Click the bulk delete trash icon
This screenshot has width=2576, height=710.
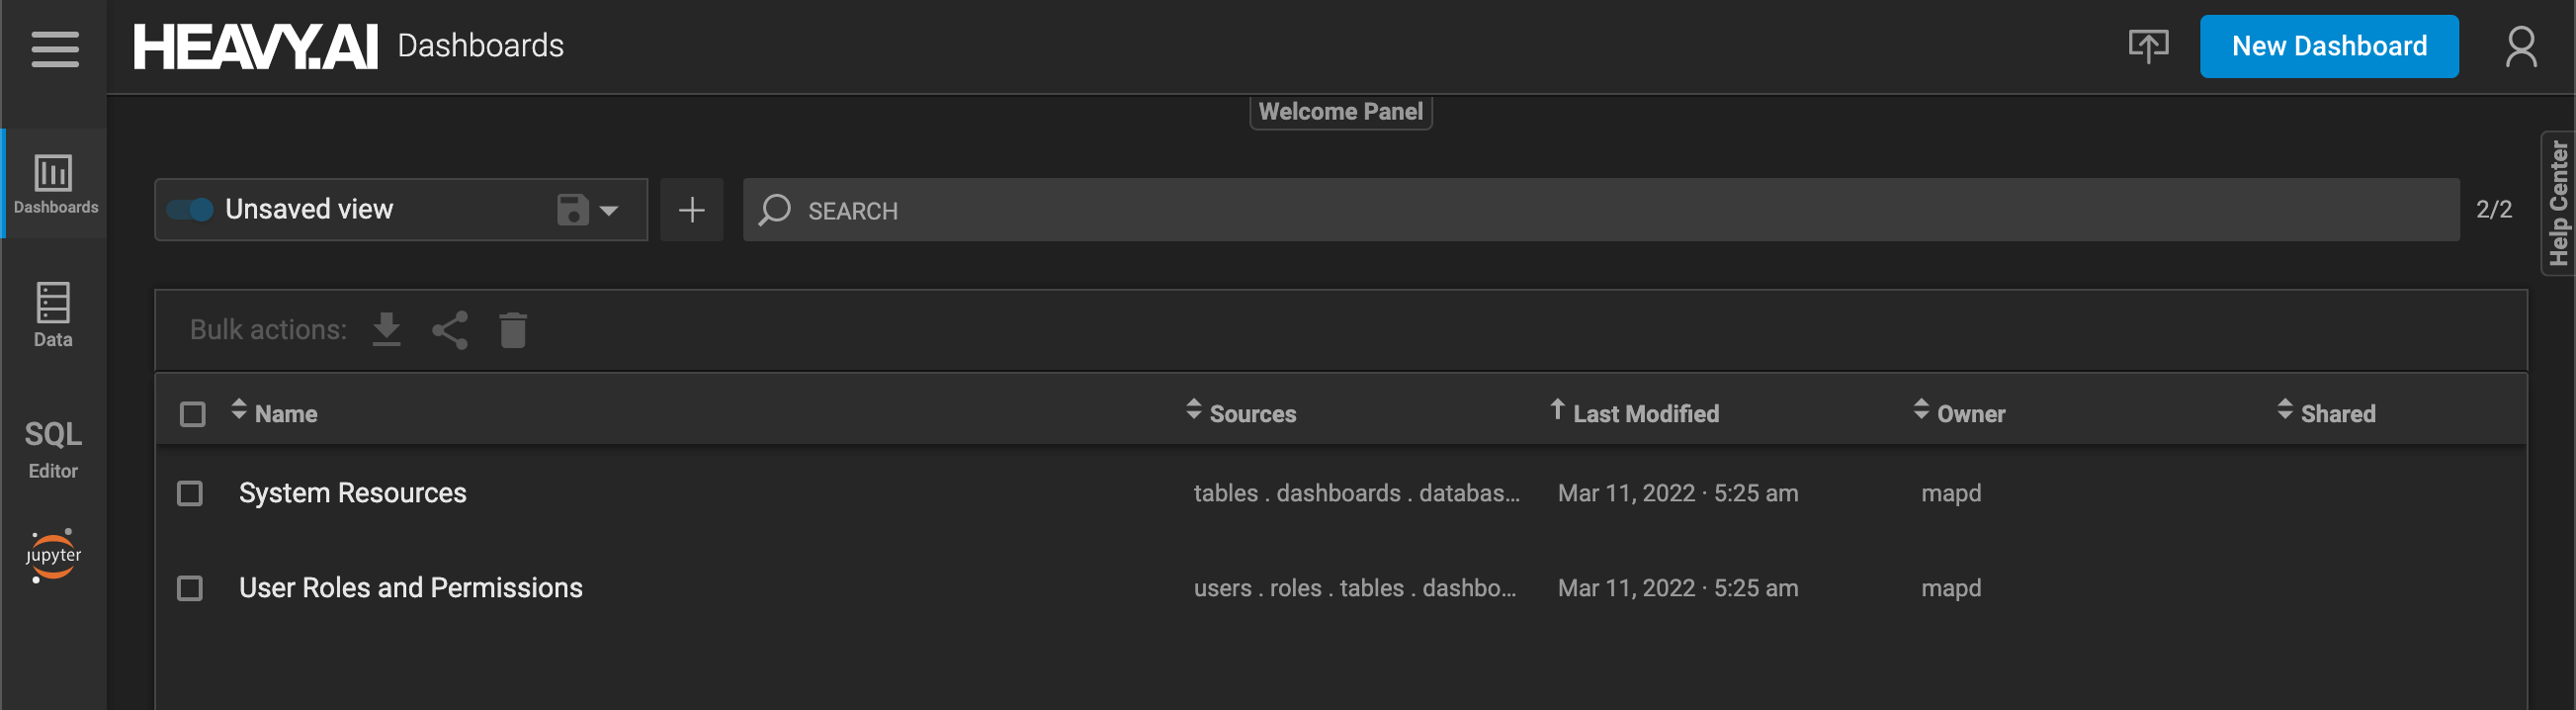[513, 330]
